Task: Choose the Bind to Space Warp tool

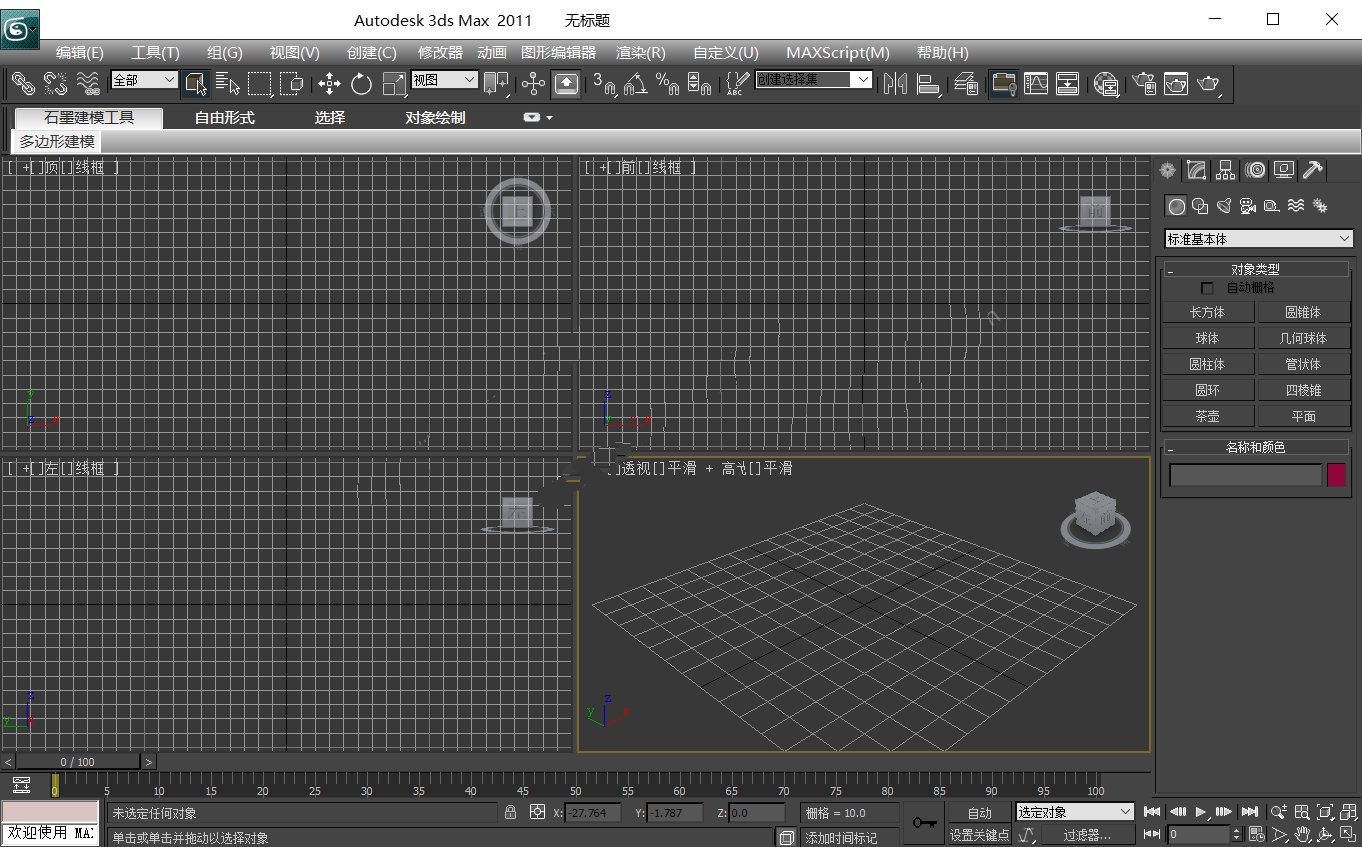Action: coord(88,84)
